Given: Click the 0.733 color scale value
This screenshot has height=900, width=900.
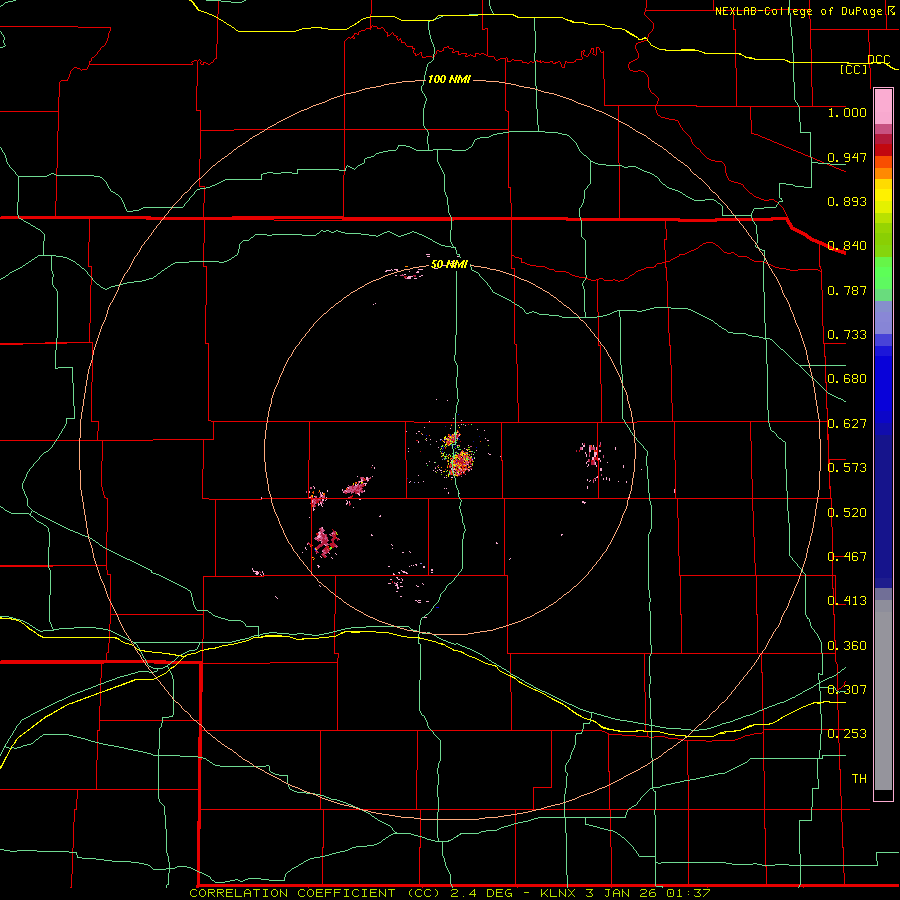Looking at the screenshot, I should coord(847,335).
